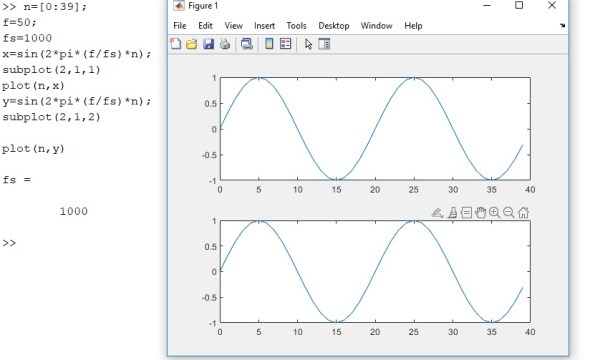Viewport: 595px width, 360px height.
Task: Click the Link Plot toolbar icon
Action: pyautogui.click(x=247, y=44)
